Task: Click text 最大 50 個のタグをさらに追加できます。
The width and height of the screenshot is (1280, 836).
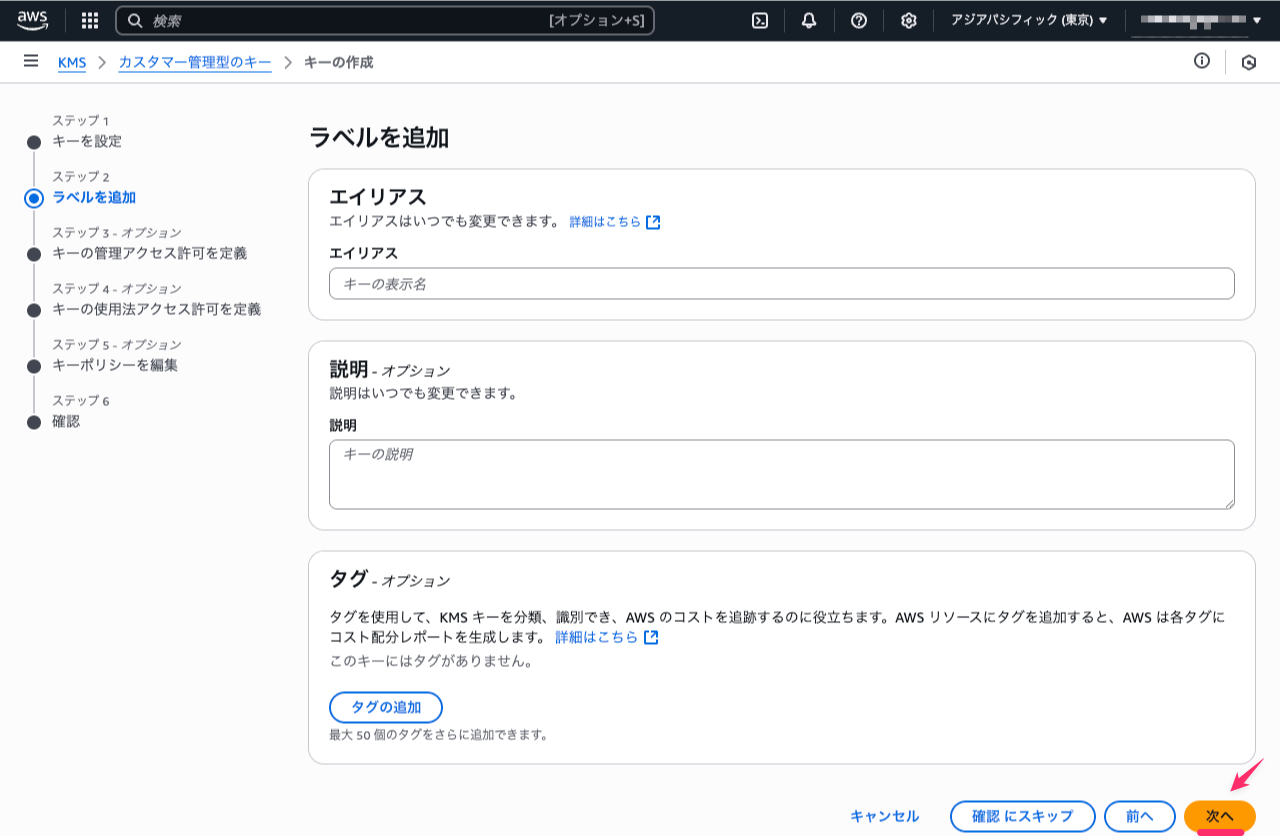Action: (439, 734)
